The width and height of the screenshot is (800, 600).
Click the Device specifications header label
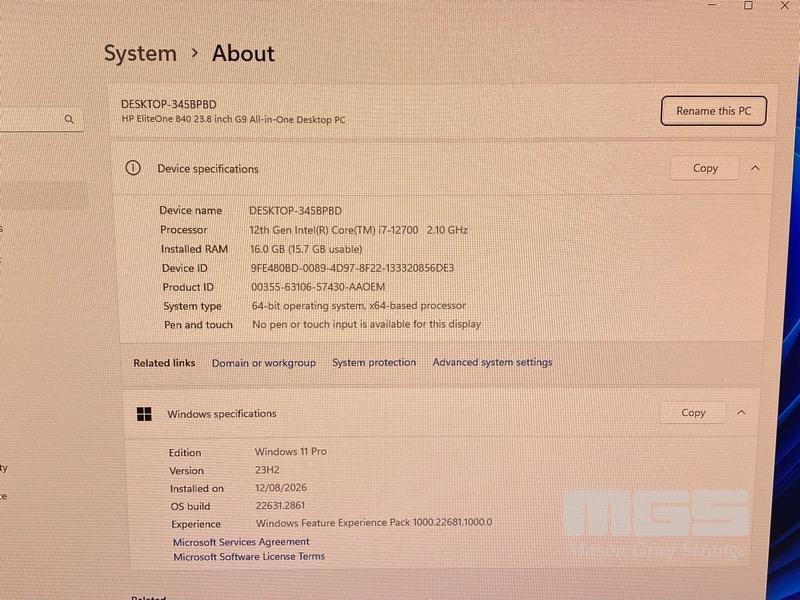208,169
